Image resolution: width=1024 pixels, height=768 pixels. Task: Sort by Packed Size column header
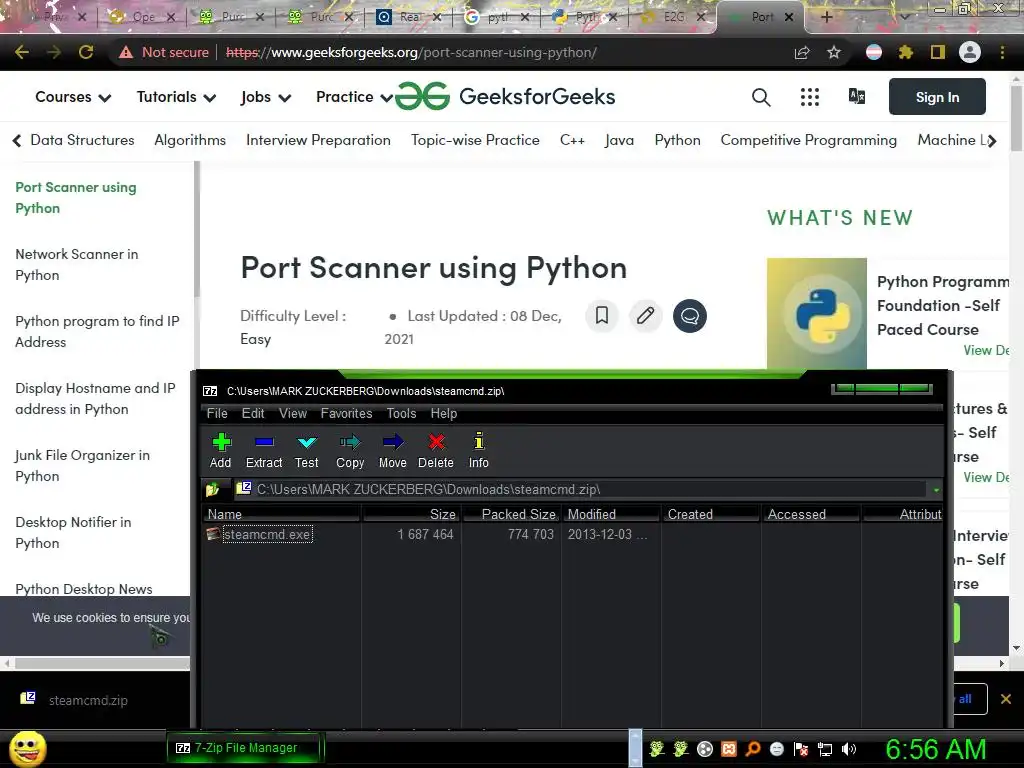511,514
